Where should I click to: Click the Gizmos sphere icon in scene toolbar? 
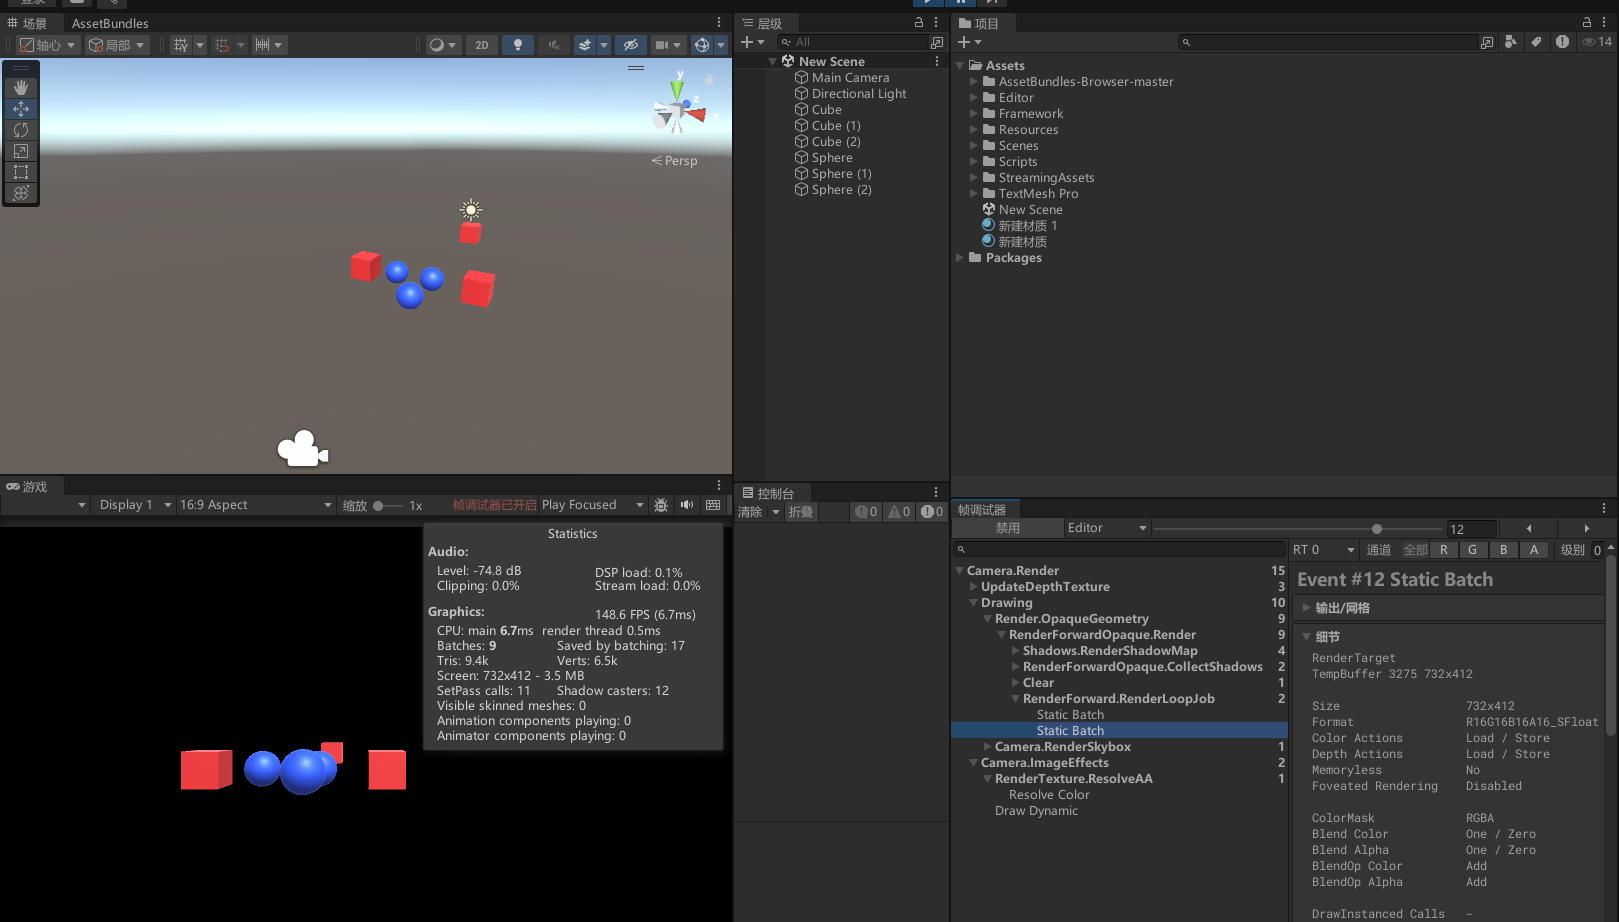702,45
